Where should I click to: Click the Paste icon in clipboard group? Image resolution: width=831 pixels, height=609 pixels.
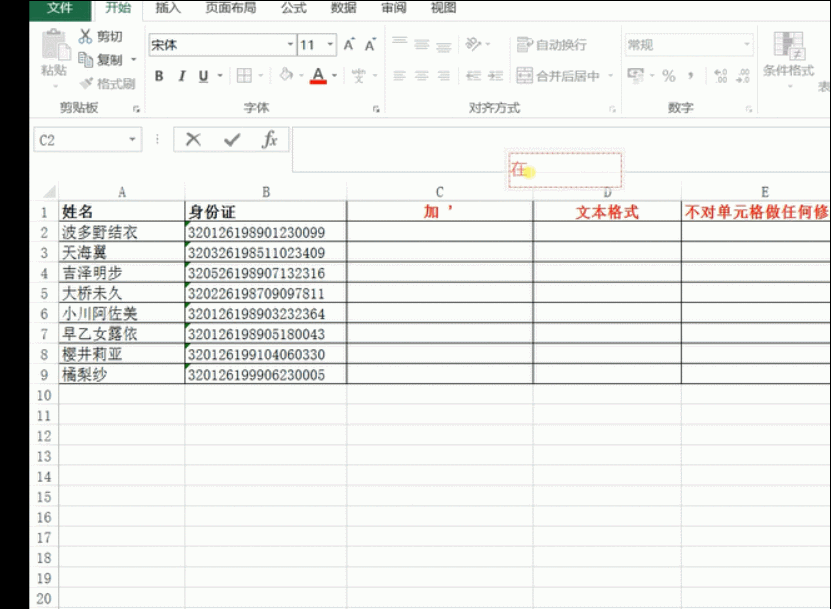tap(55, 46)
